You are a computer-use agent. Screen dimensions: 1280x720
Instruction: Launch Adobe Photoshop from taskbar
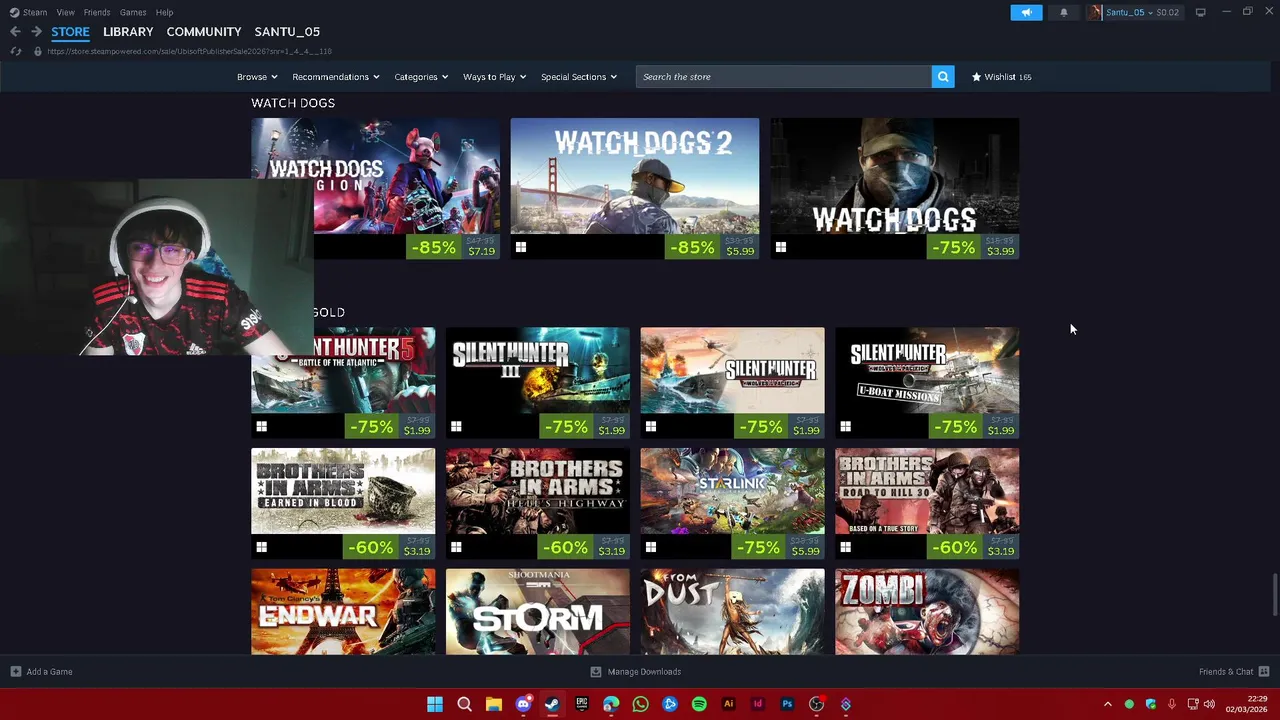(x=787, y=704)
